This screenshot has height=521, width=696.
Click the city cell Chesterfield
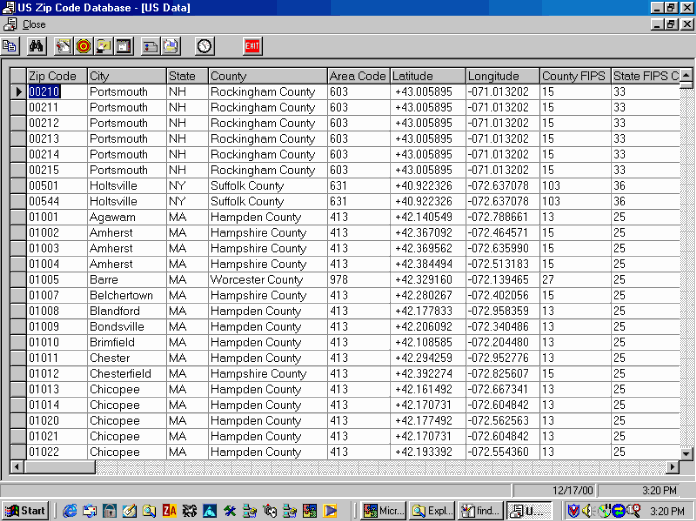click(x=126, y=374)
